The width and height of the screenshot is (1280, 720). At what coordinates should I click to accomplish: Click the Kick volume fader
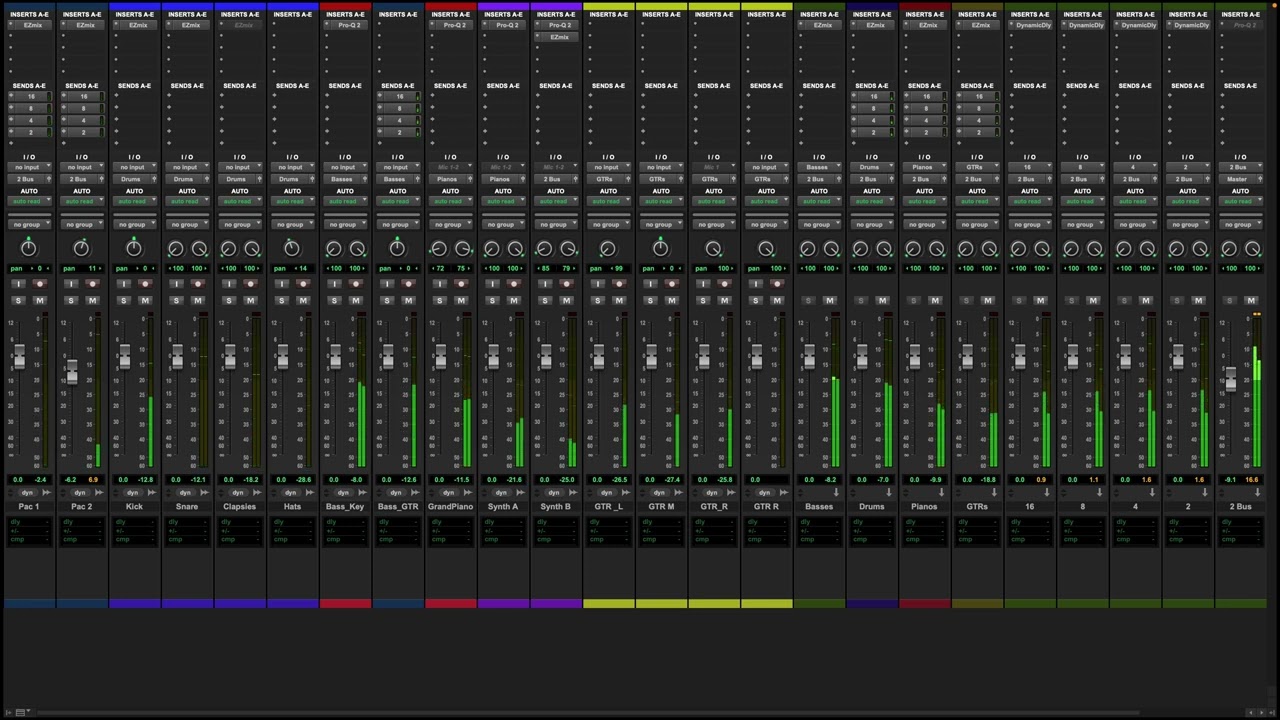[x=124, y=357]
